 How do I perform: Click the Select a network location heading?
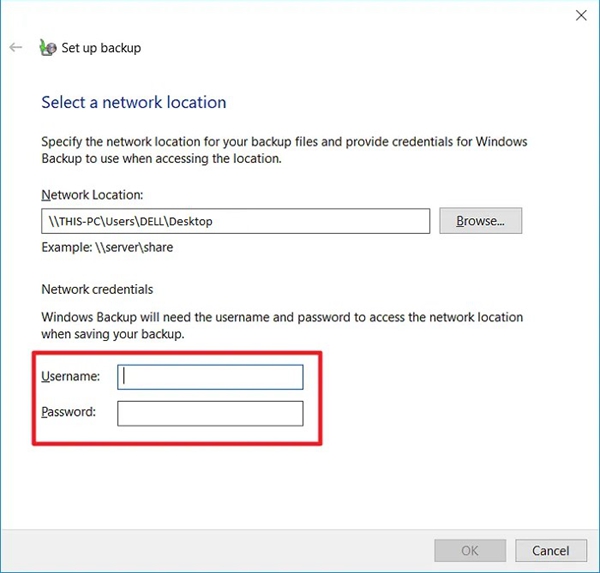point(134,102)
